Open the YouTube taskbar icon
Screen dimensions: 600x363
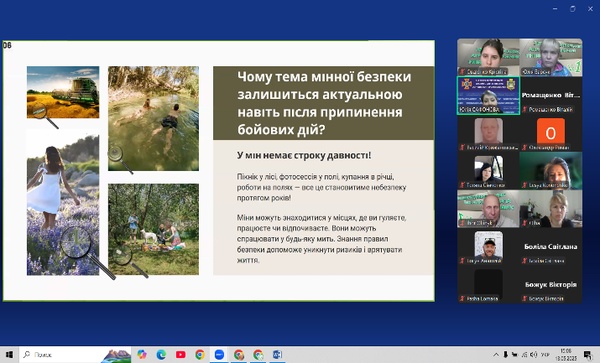(181, 355)
